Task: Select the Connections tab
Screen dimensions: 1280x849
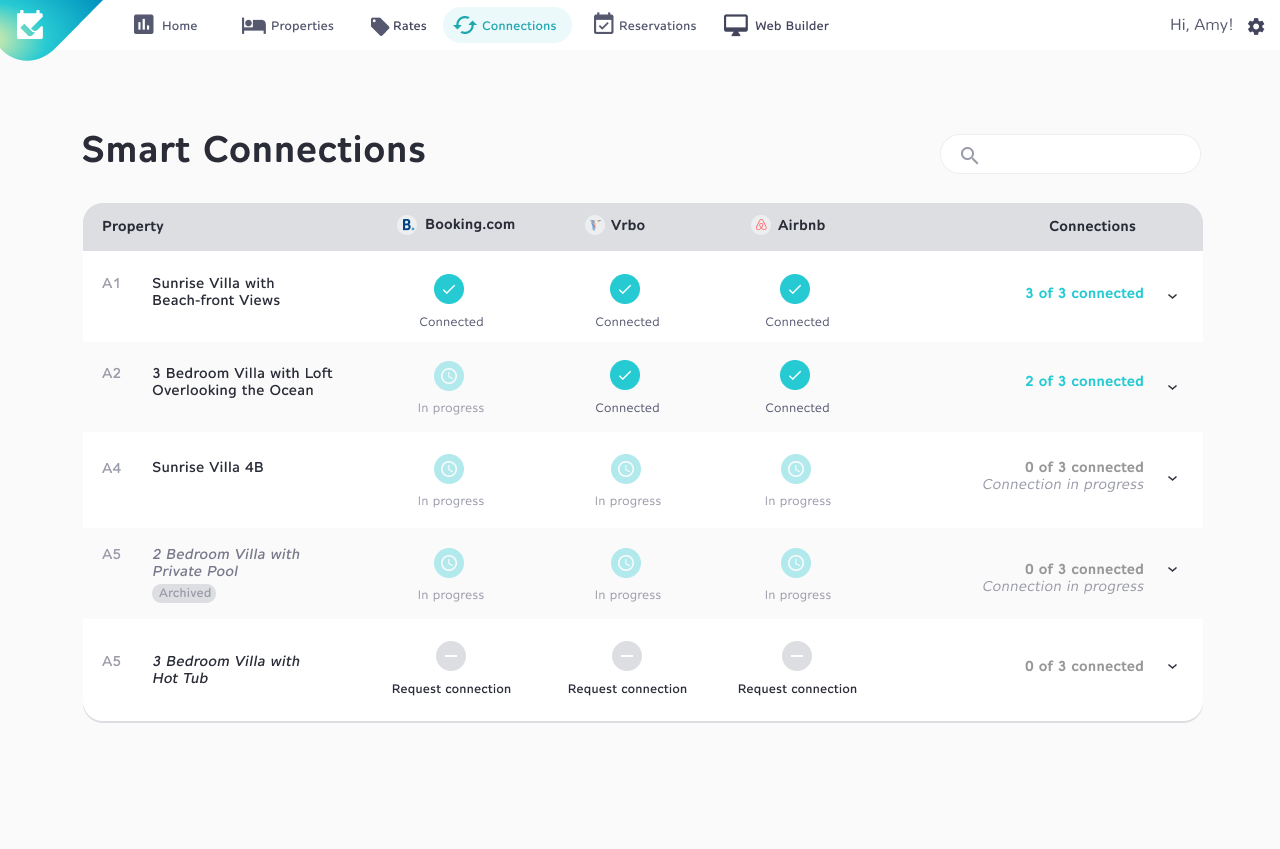Action: [507, 25]
